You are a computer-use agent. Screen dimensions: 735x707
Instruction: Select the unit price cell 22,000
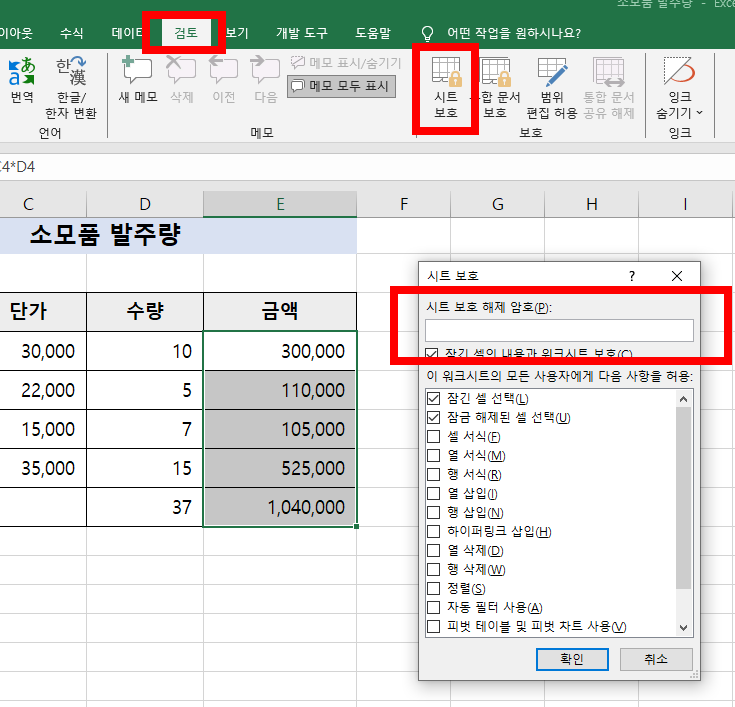click(43, 390)
